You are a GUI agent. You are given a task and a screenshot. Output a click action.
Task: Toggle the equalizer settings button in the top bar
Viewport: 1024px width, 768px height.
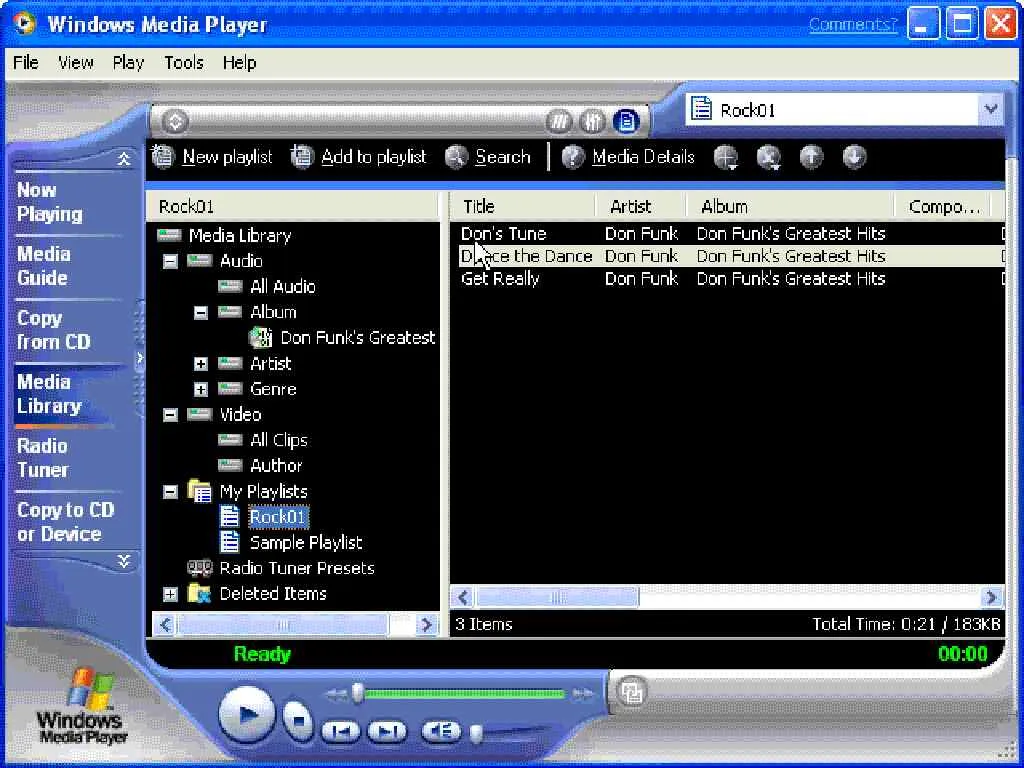(x=592, y=121)
